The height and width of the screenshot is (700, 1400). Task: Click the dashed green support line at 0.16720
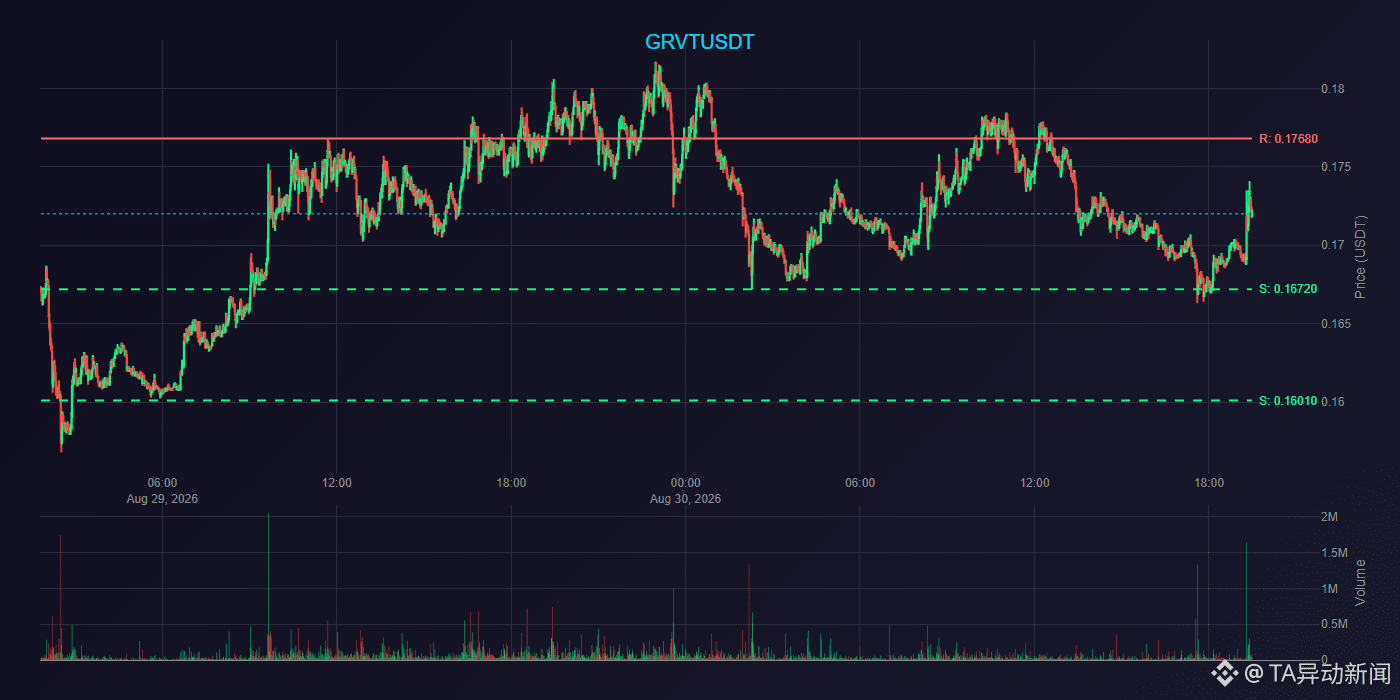point(645,289)
